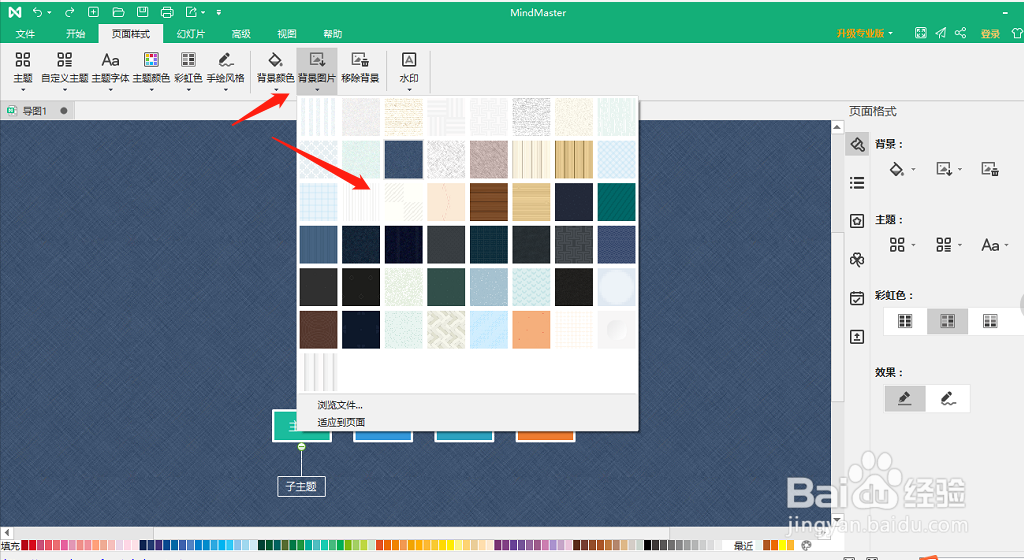The image size is (1024, 560).
Task: Open the clipart clover sidebar icon
Action: 857,259
